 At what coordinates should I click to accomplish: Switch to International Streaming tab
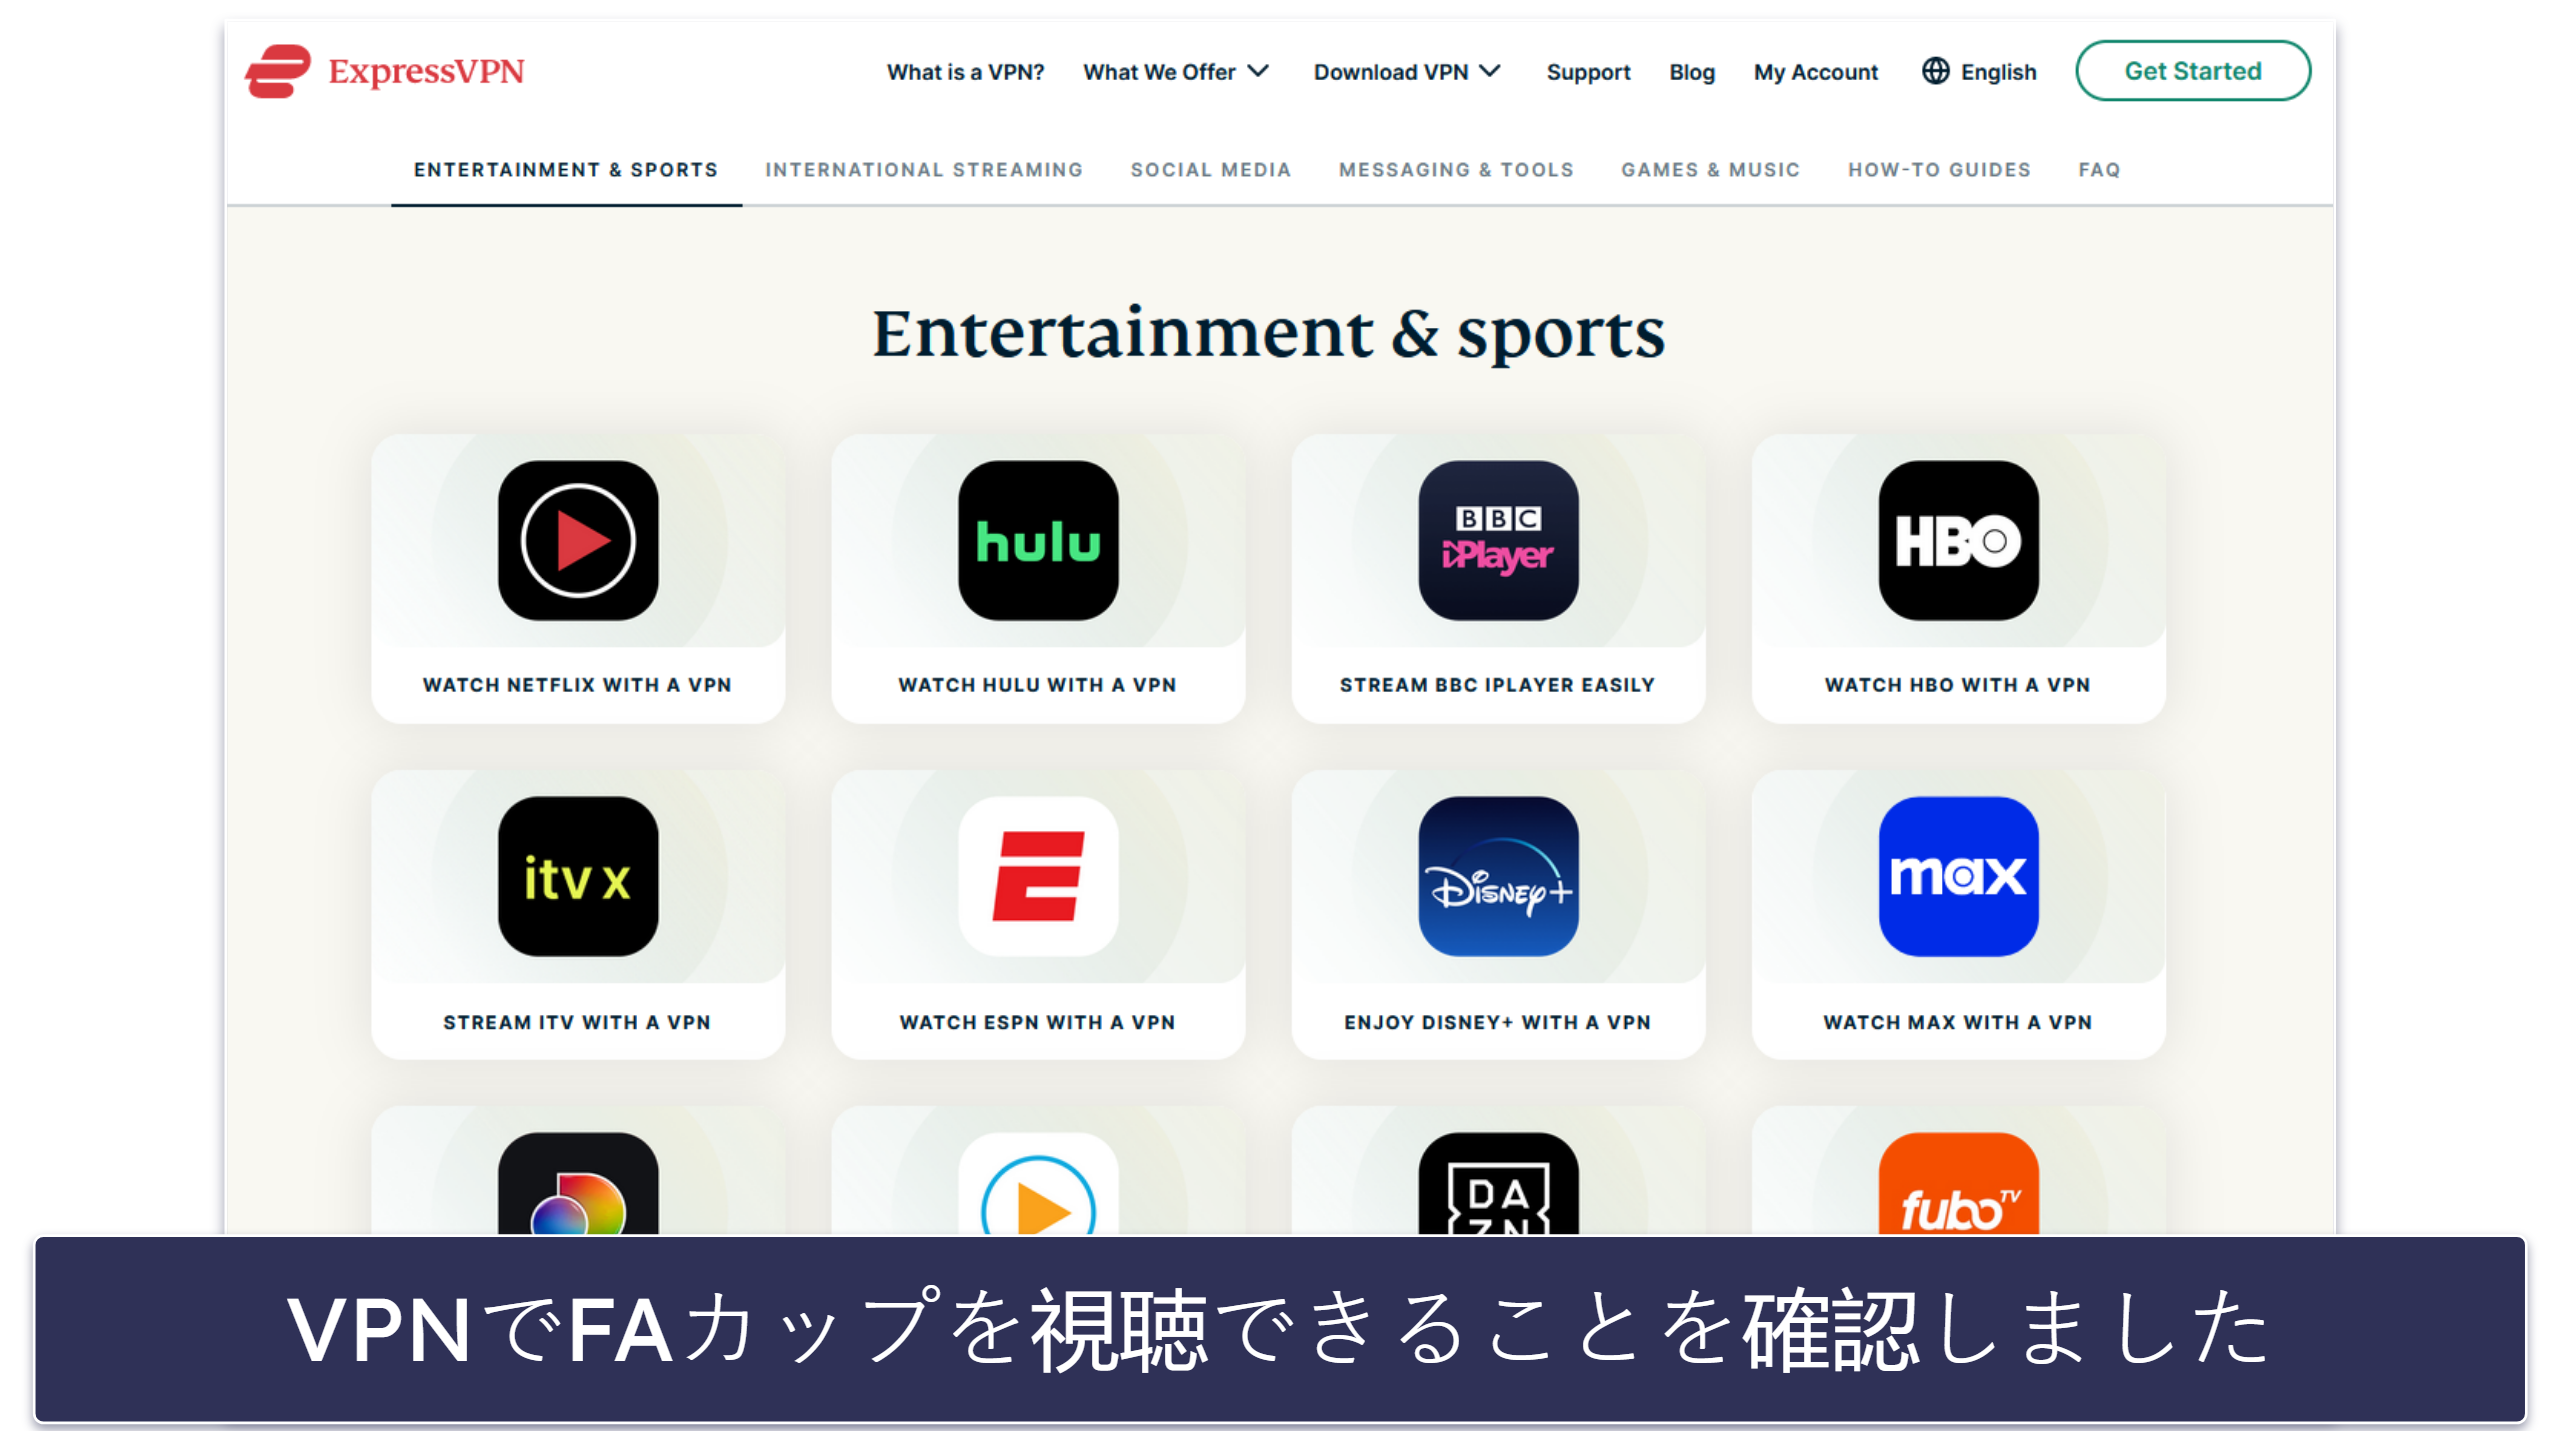[924, 169]
